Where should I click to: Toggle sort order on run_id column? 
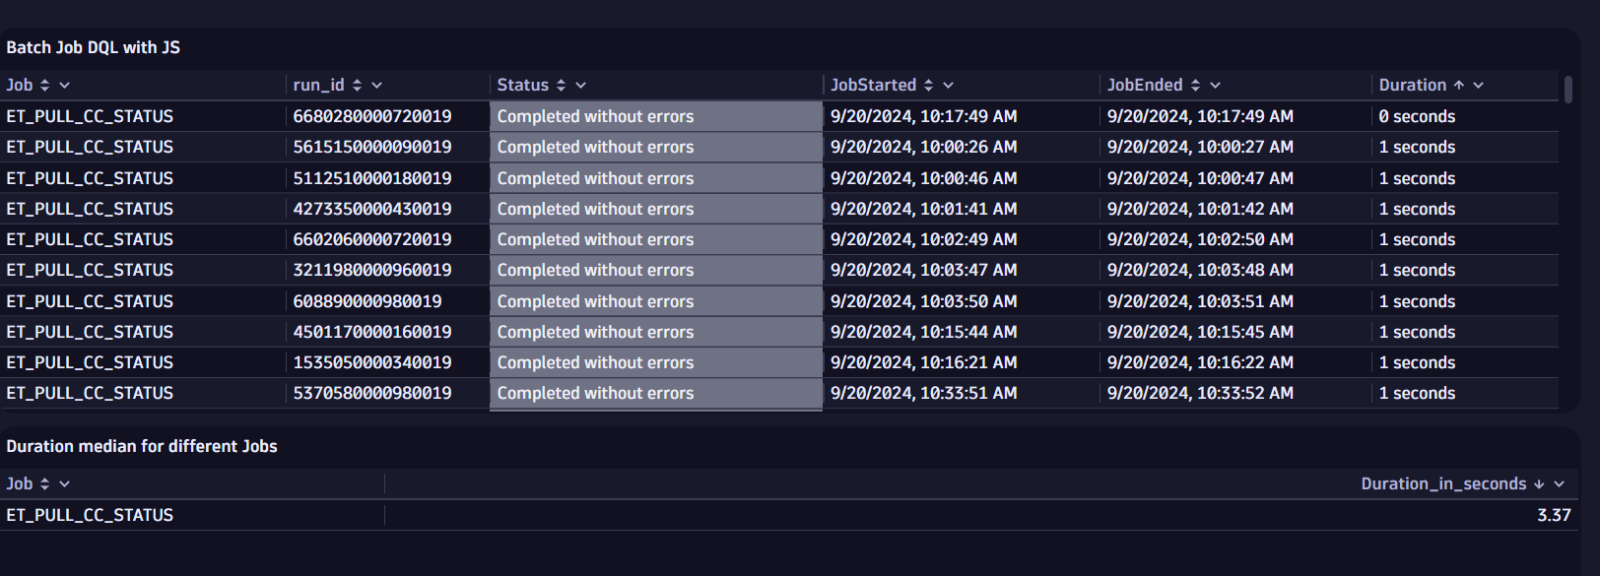click(x=358, y=85)
